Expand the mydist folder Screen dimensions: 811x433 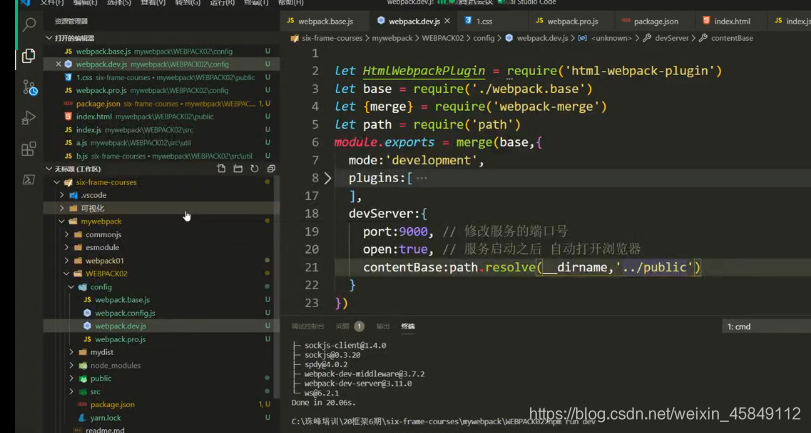click(x=71, y=352)
